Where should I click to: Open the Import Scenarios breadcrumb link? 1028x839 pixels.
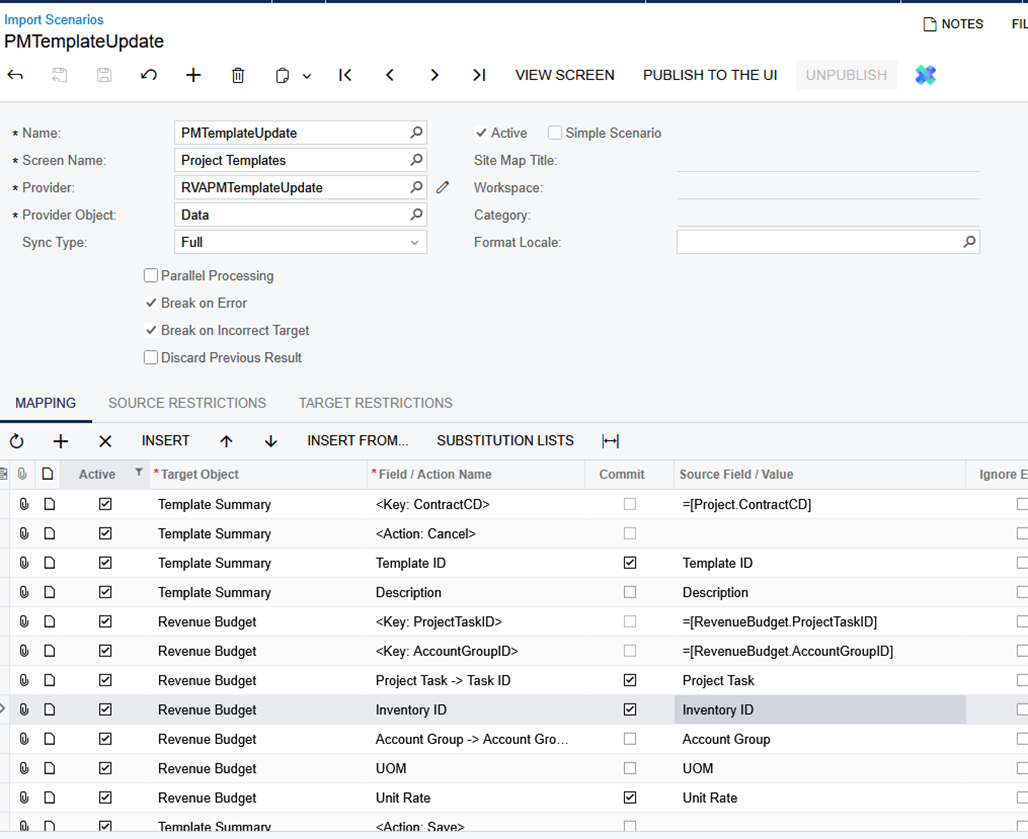point(54,20)
